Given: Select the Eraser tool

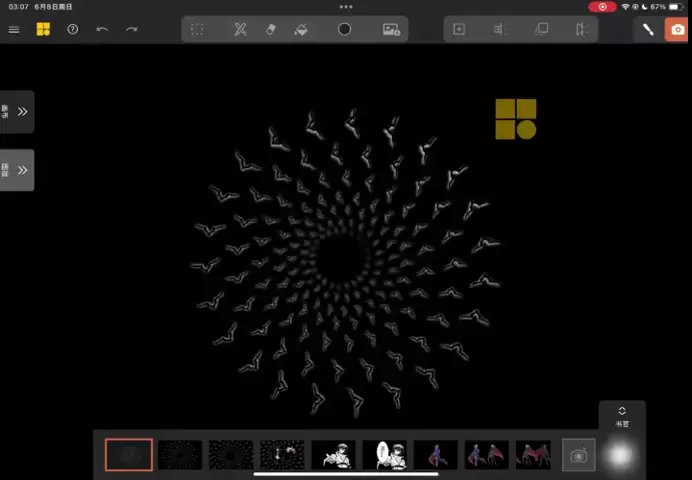Looking at the screenshot, I should pyautogui.click(x=271, y=30).
